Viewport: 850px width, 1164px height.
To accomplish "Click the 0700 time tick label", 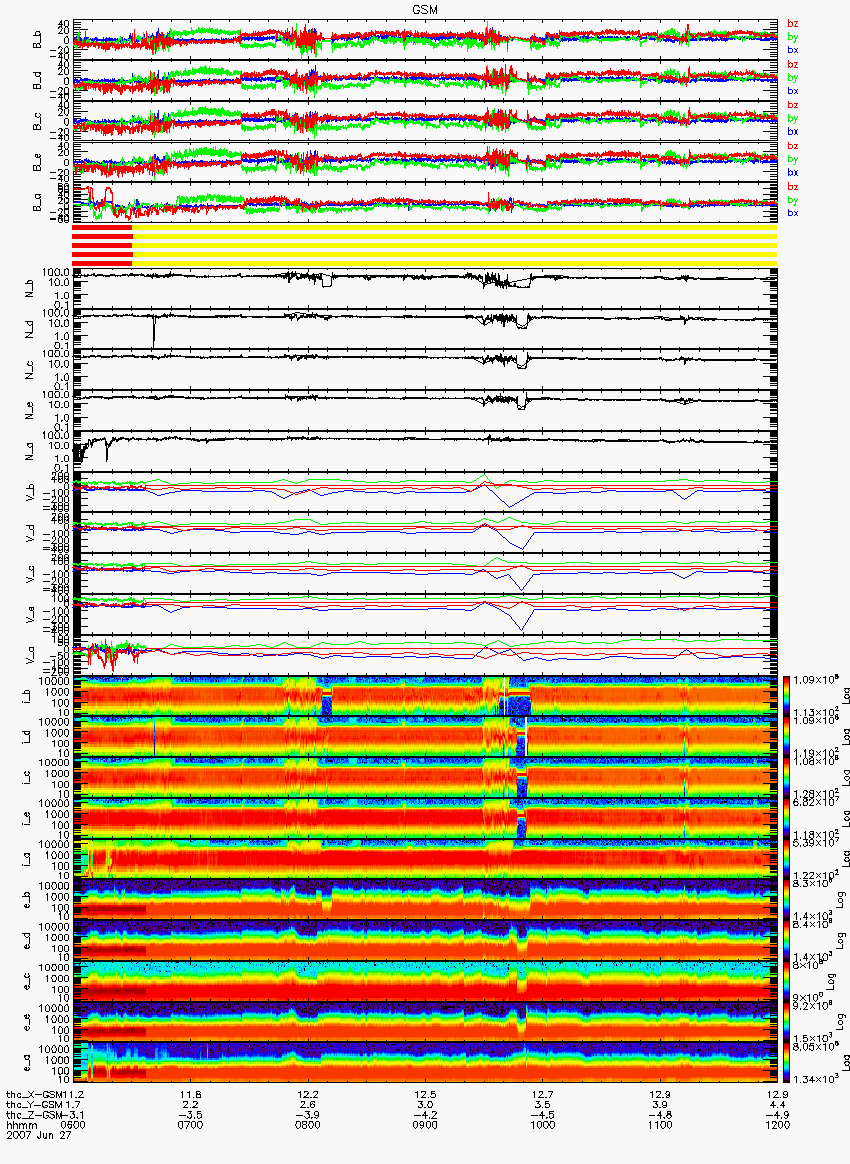I will point(190,1125).
